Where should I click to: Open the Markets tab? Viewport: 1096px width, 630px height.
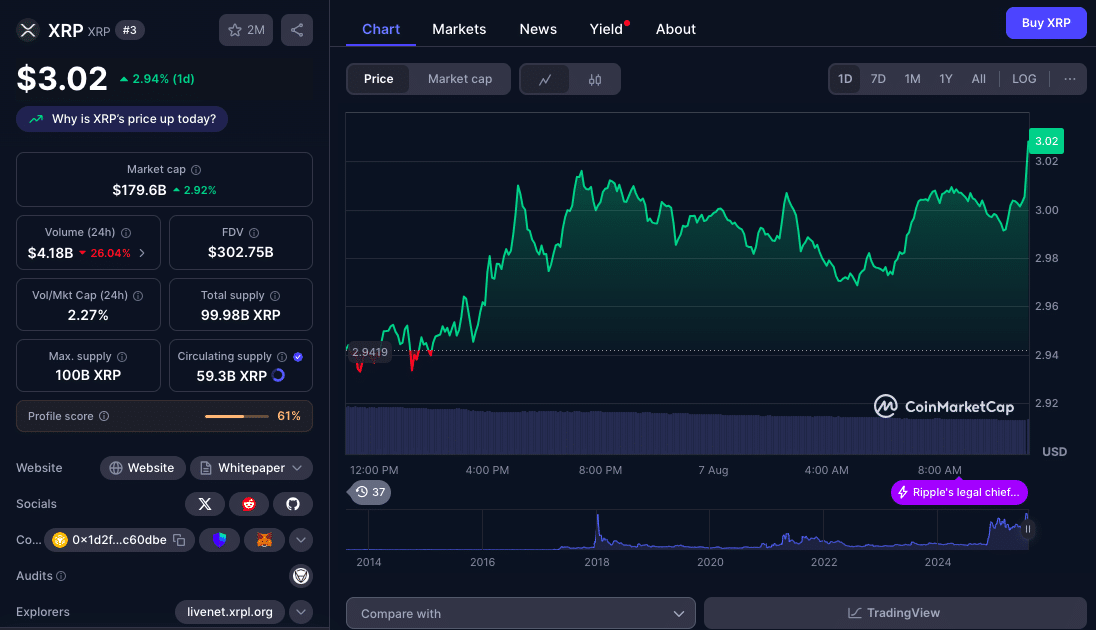459,29
